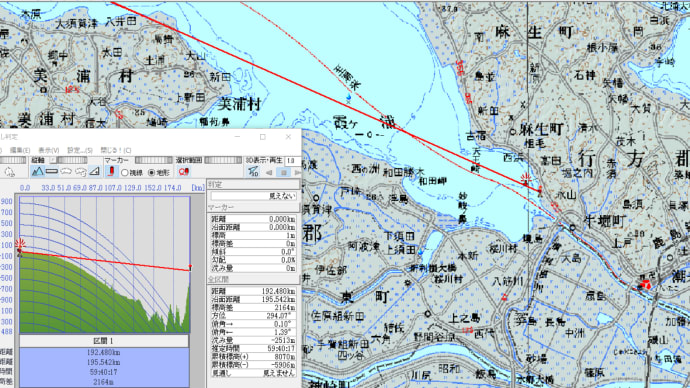Click the マーカー toolbar grip bar
This screenshot has width=690, height=388.
pos(154,160)
